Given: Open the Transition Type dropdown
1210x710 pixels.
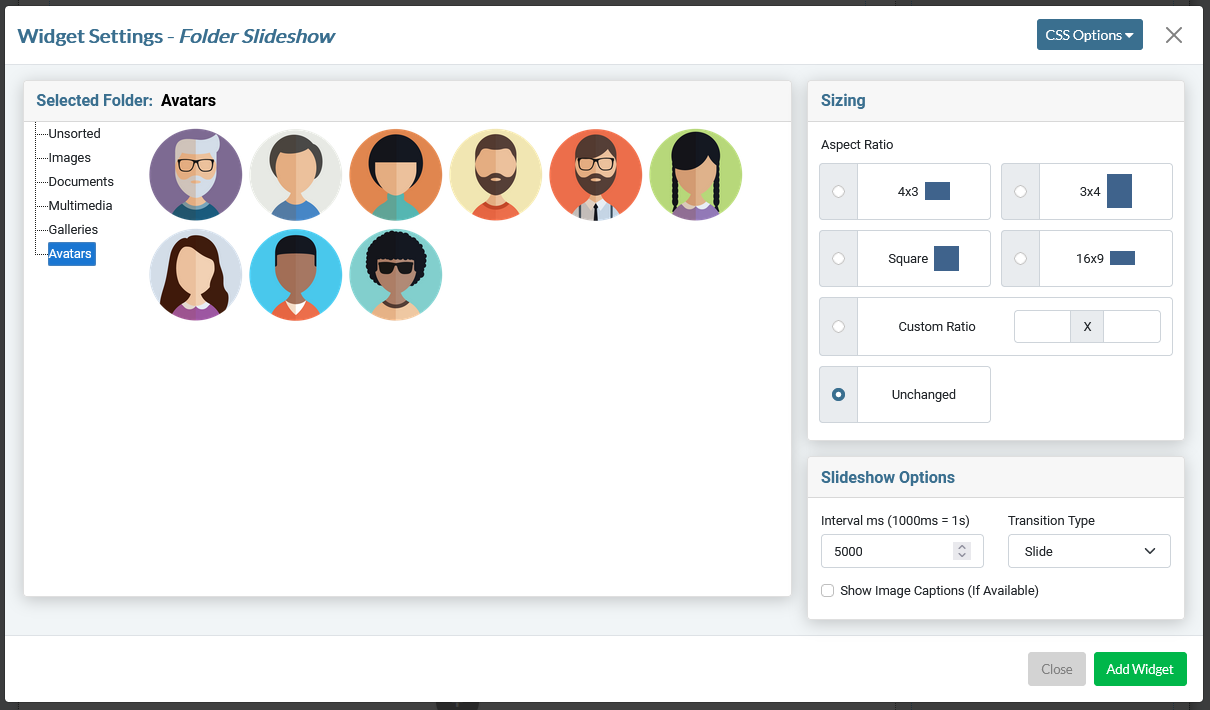Looking at the screenshot, I should [1089, 551].
